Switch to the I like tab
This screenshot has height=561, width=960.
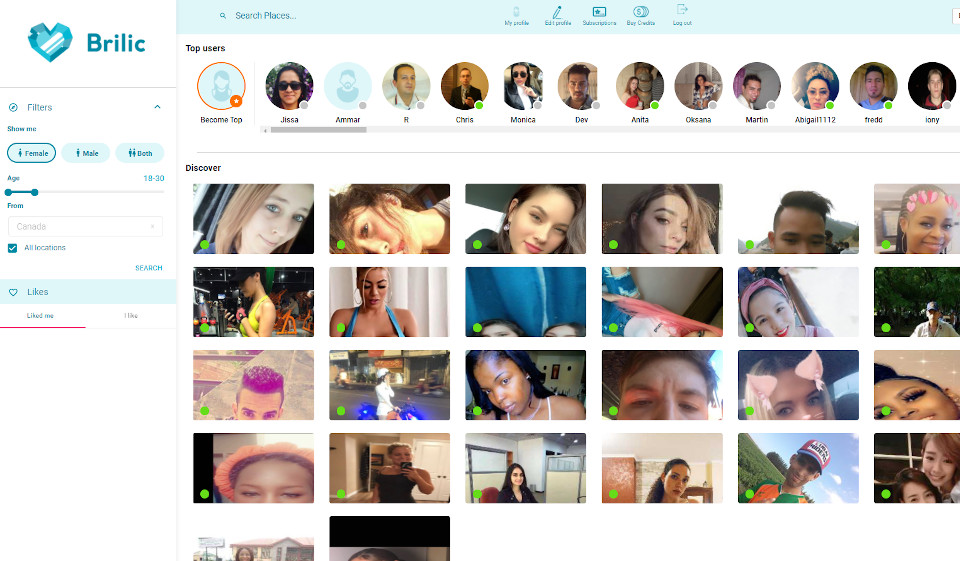click(x=130, y=315)
